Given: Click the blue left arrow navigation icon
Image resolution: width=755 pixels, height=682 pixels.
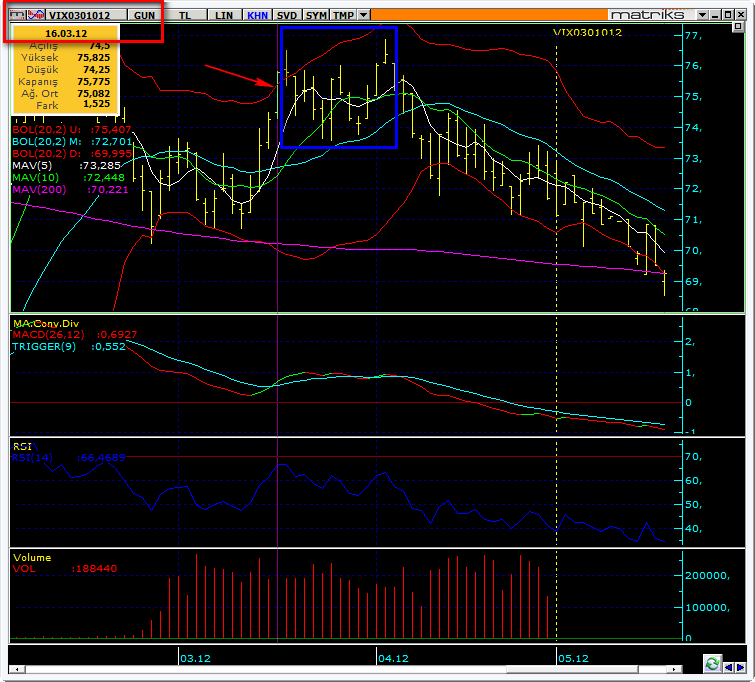Looking at the screenshot, I should pos(729,667).
